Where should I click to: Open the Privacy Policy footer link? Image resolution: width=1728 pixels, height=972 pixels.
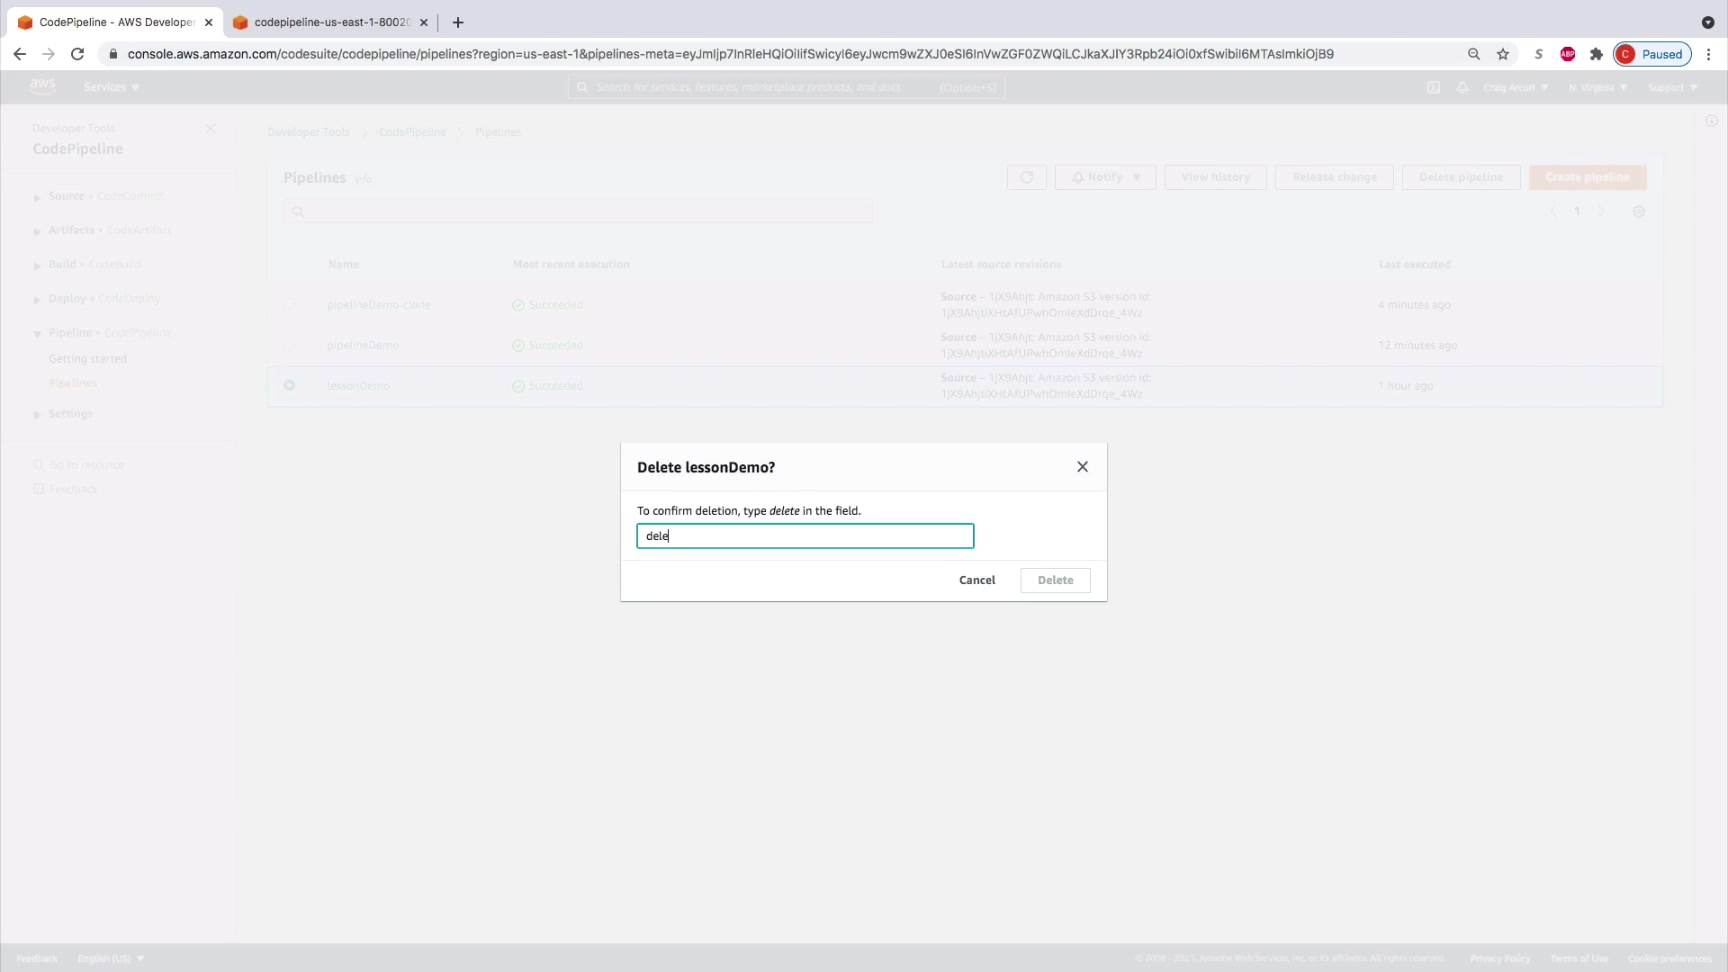coord(1500,958)
